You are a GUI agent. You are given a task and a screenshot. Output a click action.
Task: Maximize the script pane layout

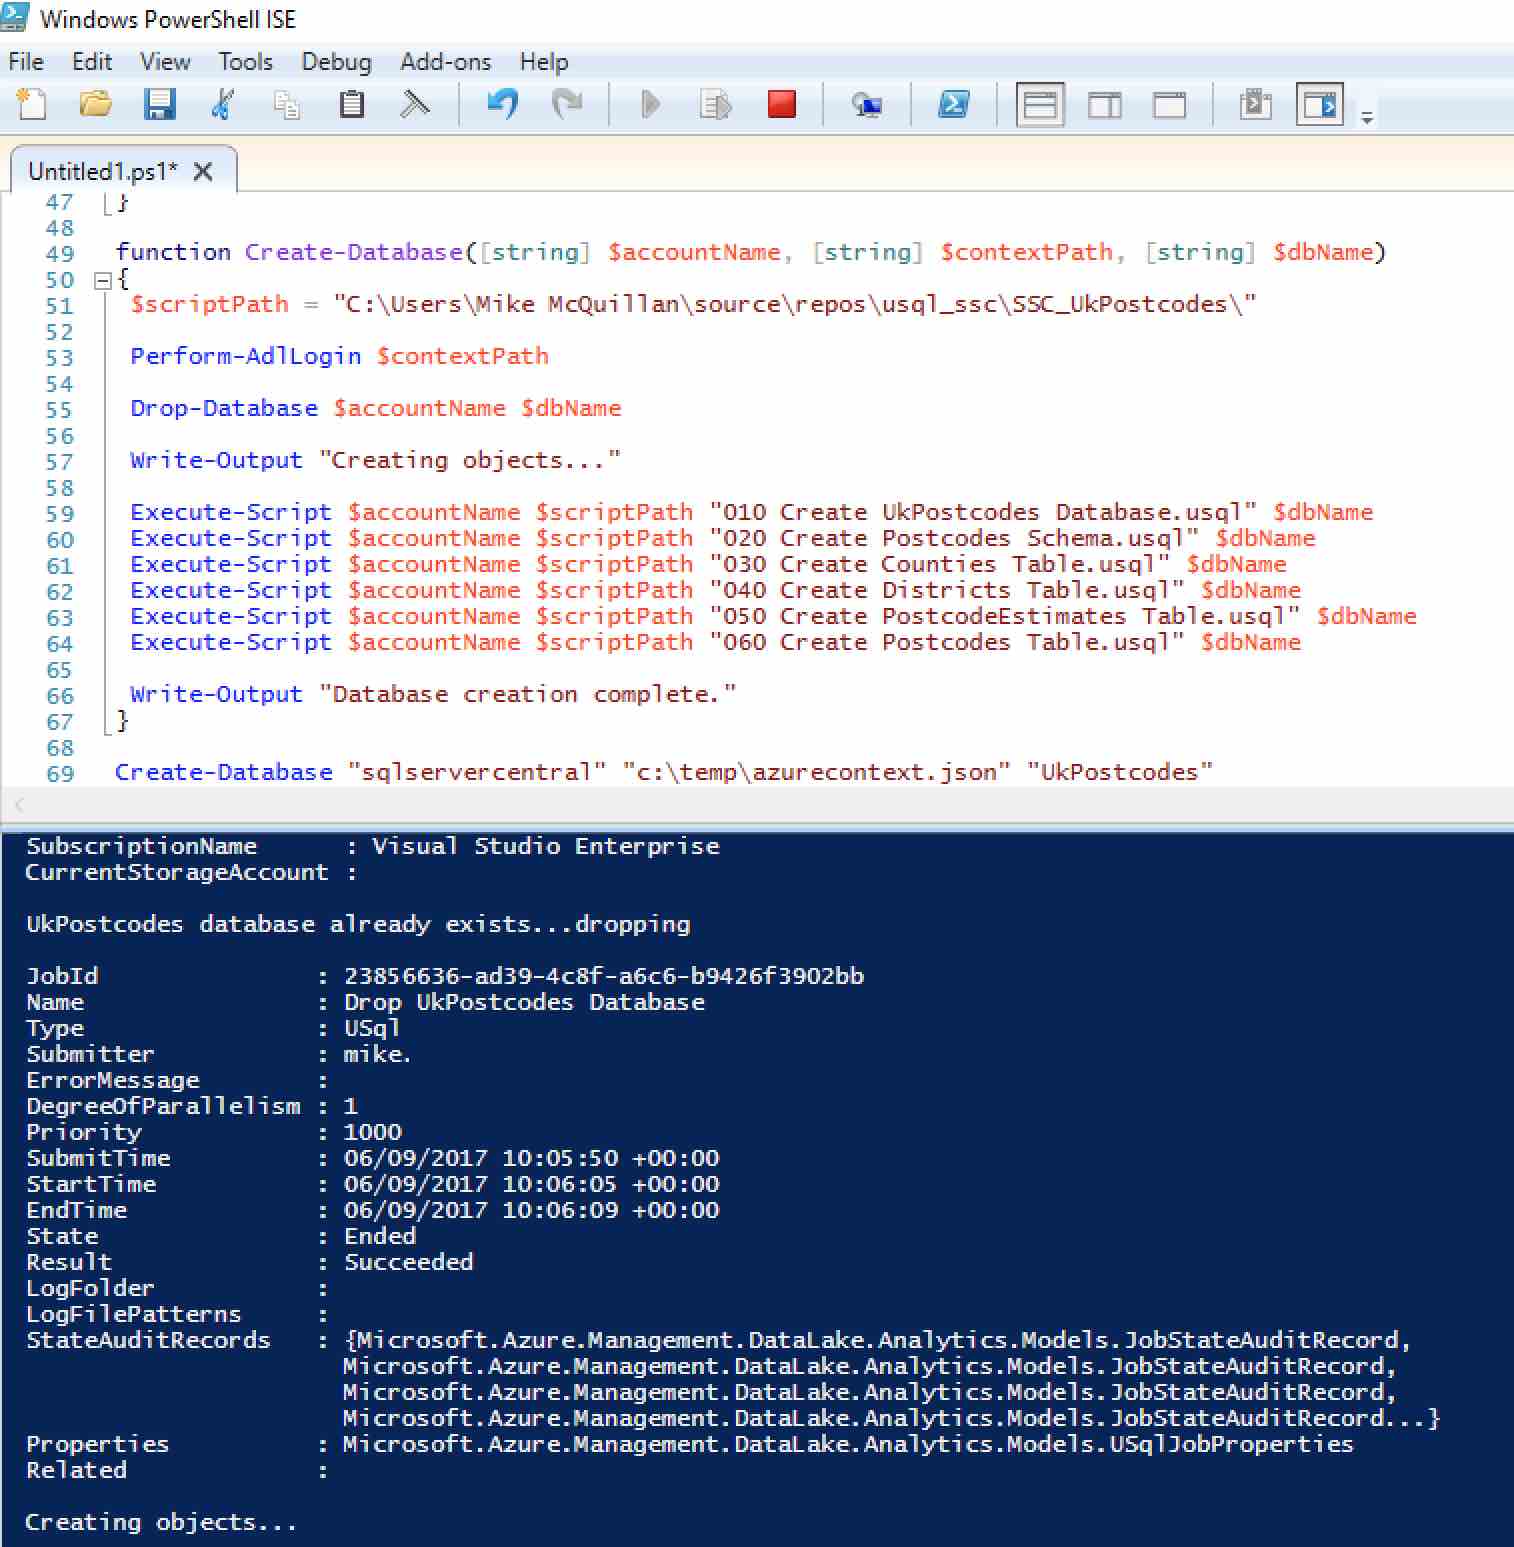click(x=1168, y=104)
